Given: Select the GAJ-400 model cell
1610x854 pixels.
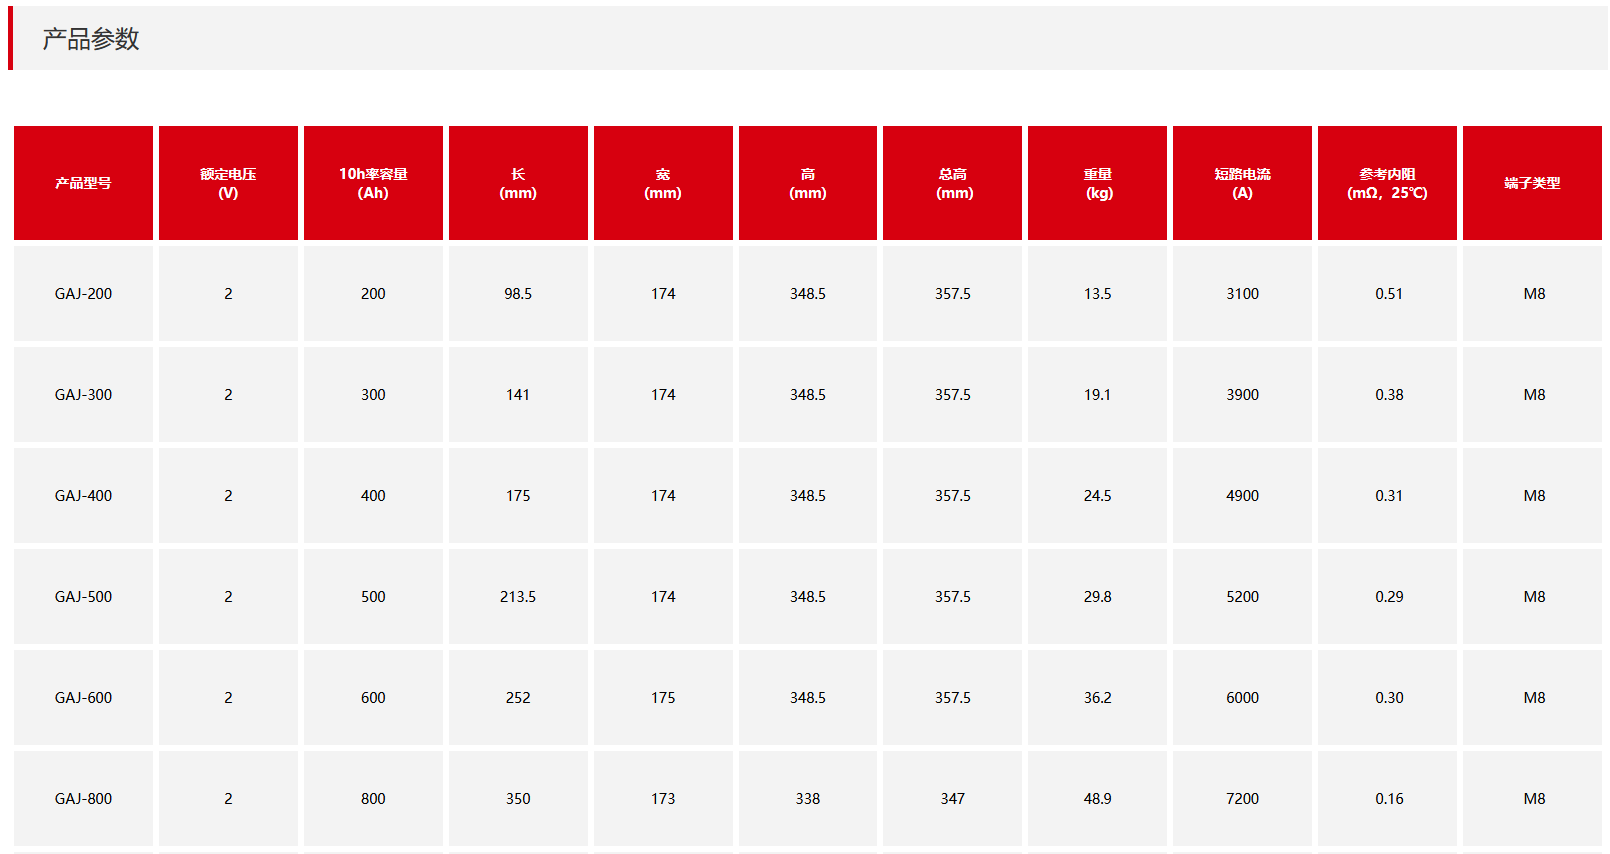Looking at the screenshot, I should (83, 496).
